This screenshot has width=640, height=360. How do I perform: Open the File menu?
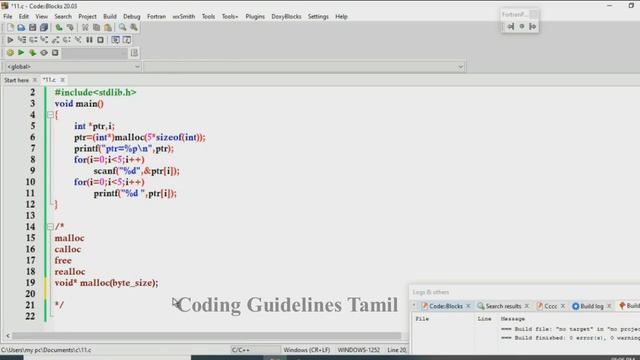coord(8,16)
